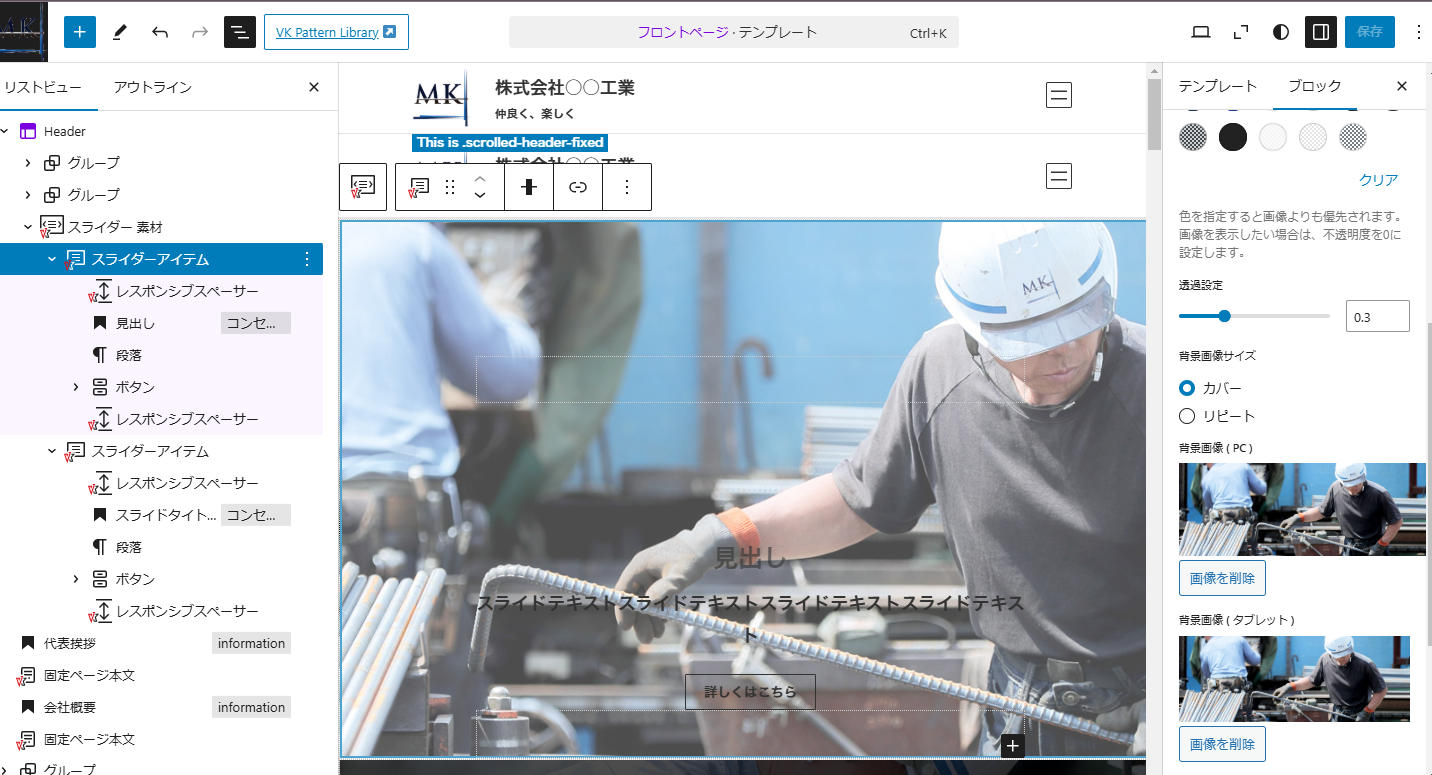Click the PC background image thumbnail

(1302, 509)
